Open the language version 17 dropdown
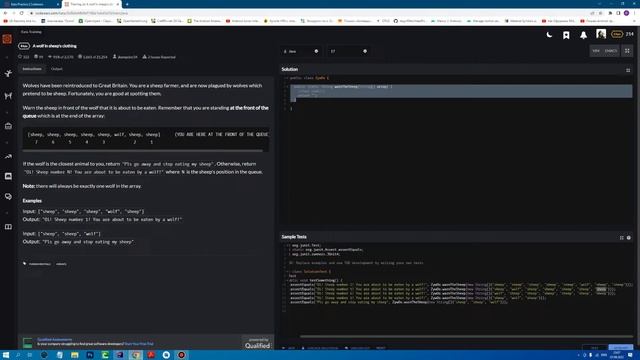Image resolution: width=640 pixels, height=360 pixels. coord(348,51)
